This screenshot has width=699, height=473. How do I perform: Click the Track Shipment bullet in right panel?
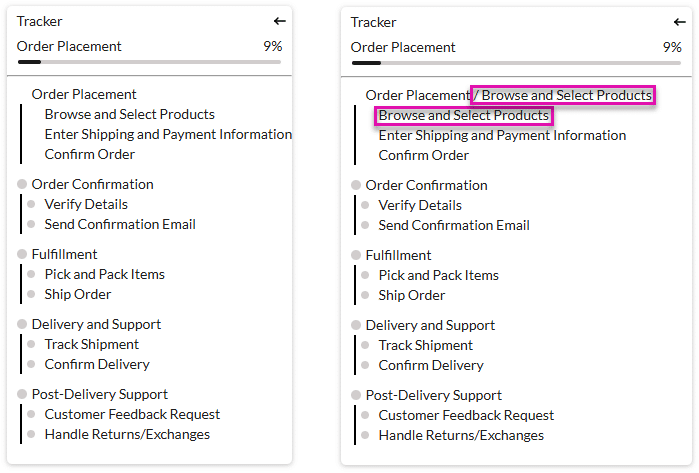pyautogui.click(x=366, y=345)
